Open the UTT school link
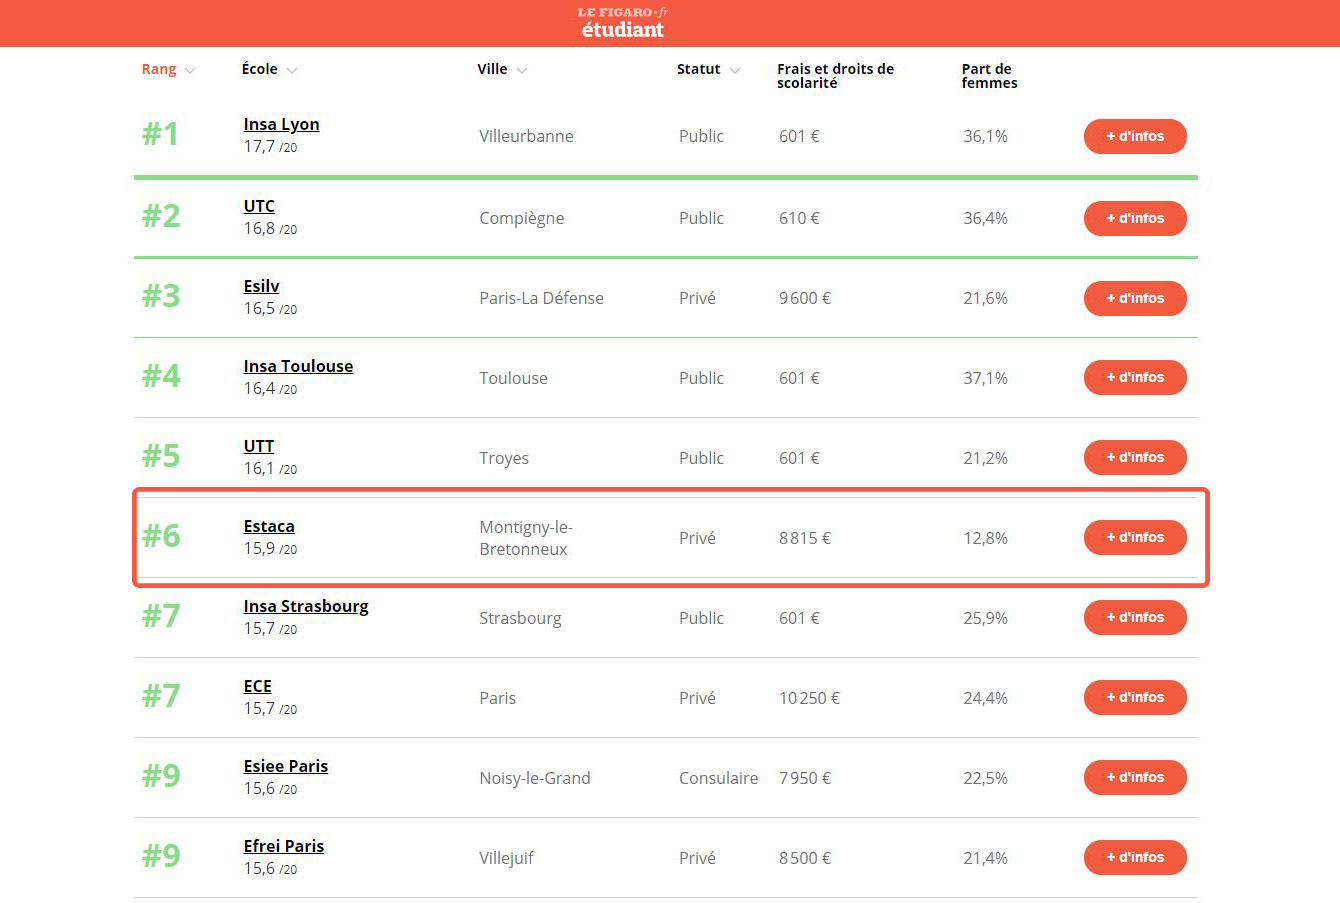The width and height of the screenshot is (1340, 903). click(258, 446)
